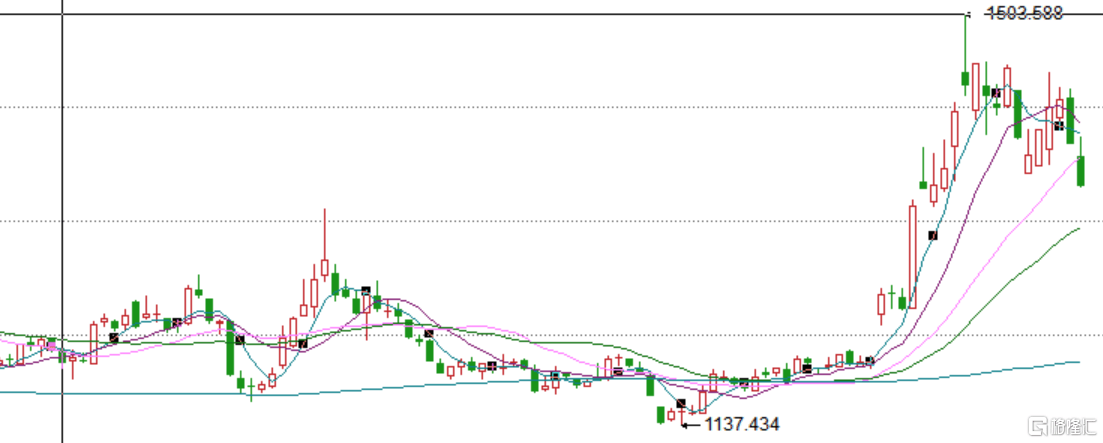Click the black marker right of the peak candle
Screen dimensions: 1103x443
click(996, 92)
